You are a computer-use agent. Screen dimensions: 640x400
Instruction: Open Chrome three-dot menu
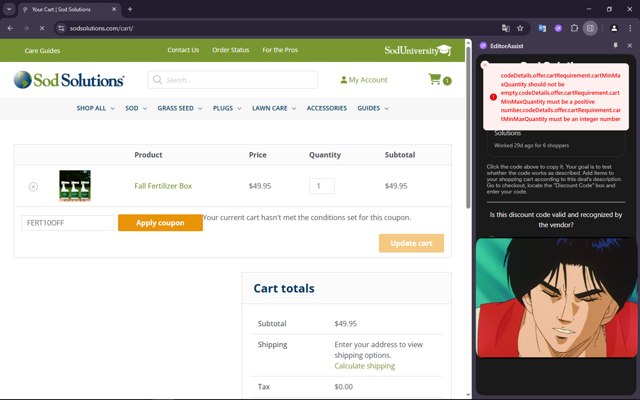pyautogui.click(x=630, y=28)
